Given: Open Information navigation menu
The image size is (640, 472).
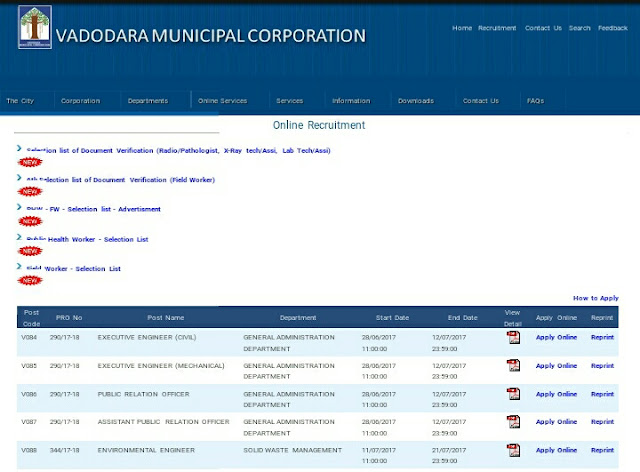Looking at the screenshot, I should (x=351, y=101).
